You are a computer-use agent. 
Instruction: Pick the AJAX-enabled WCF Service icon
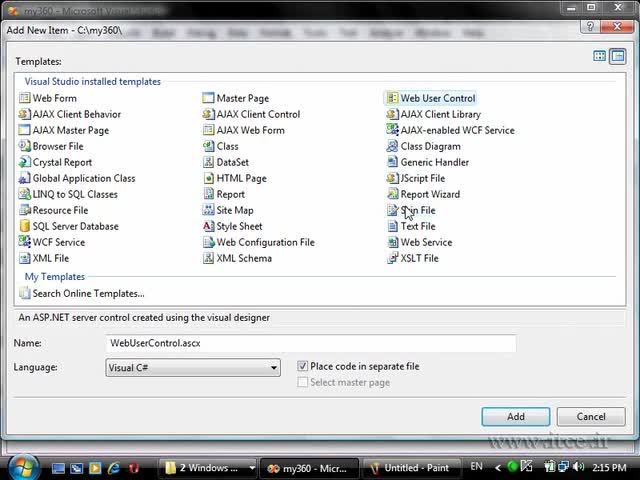click(392, 130)
